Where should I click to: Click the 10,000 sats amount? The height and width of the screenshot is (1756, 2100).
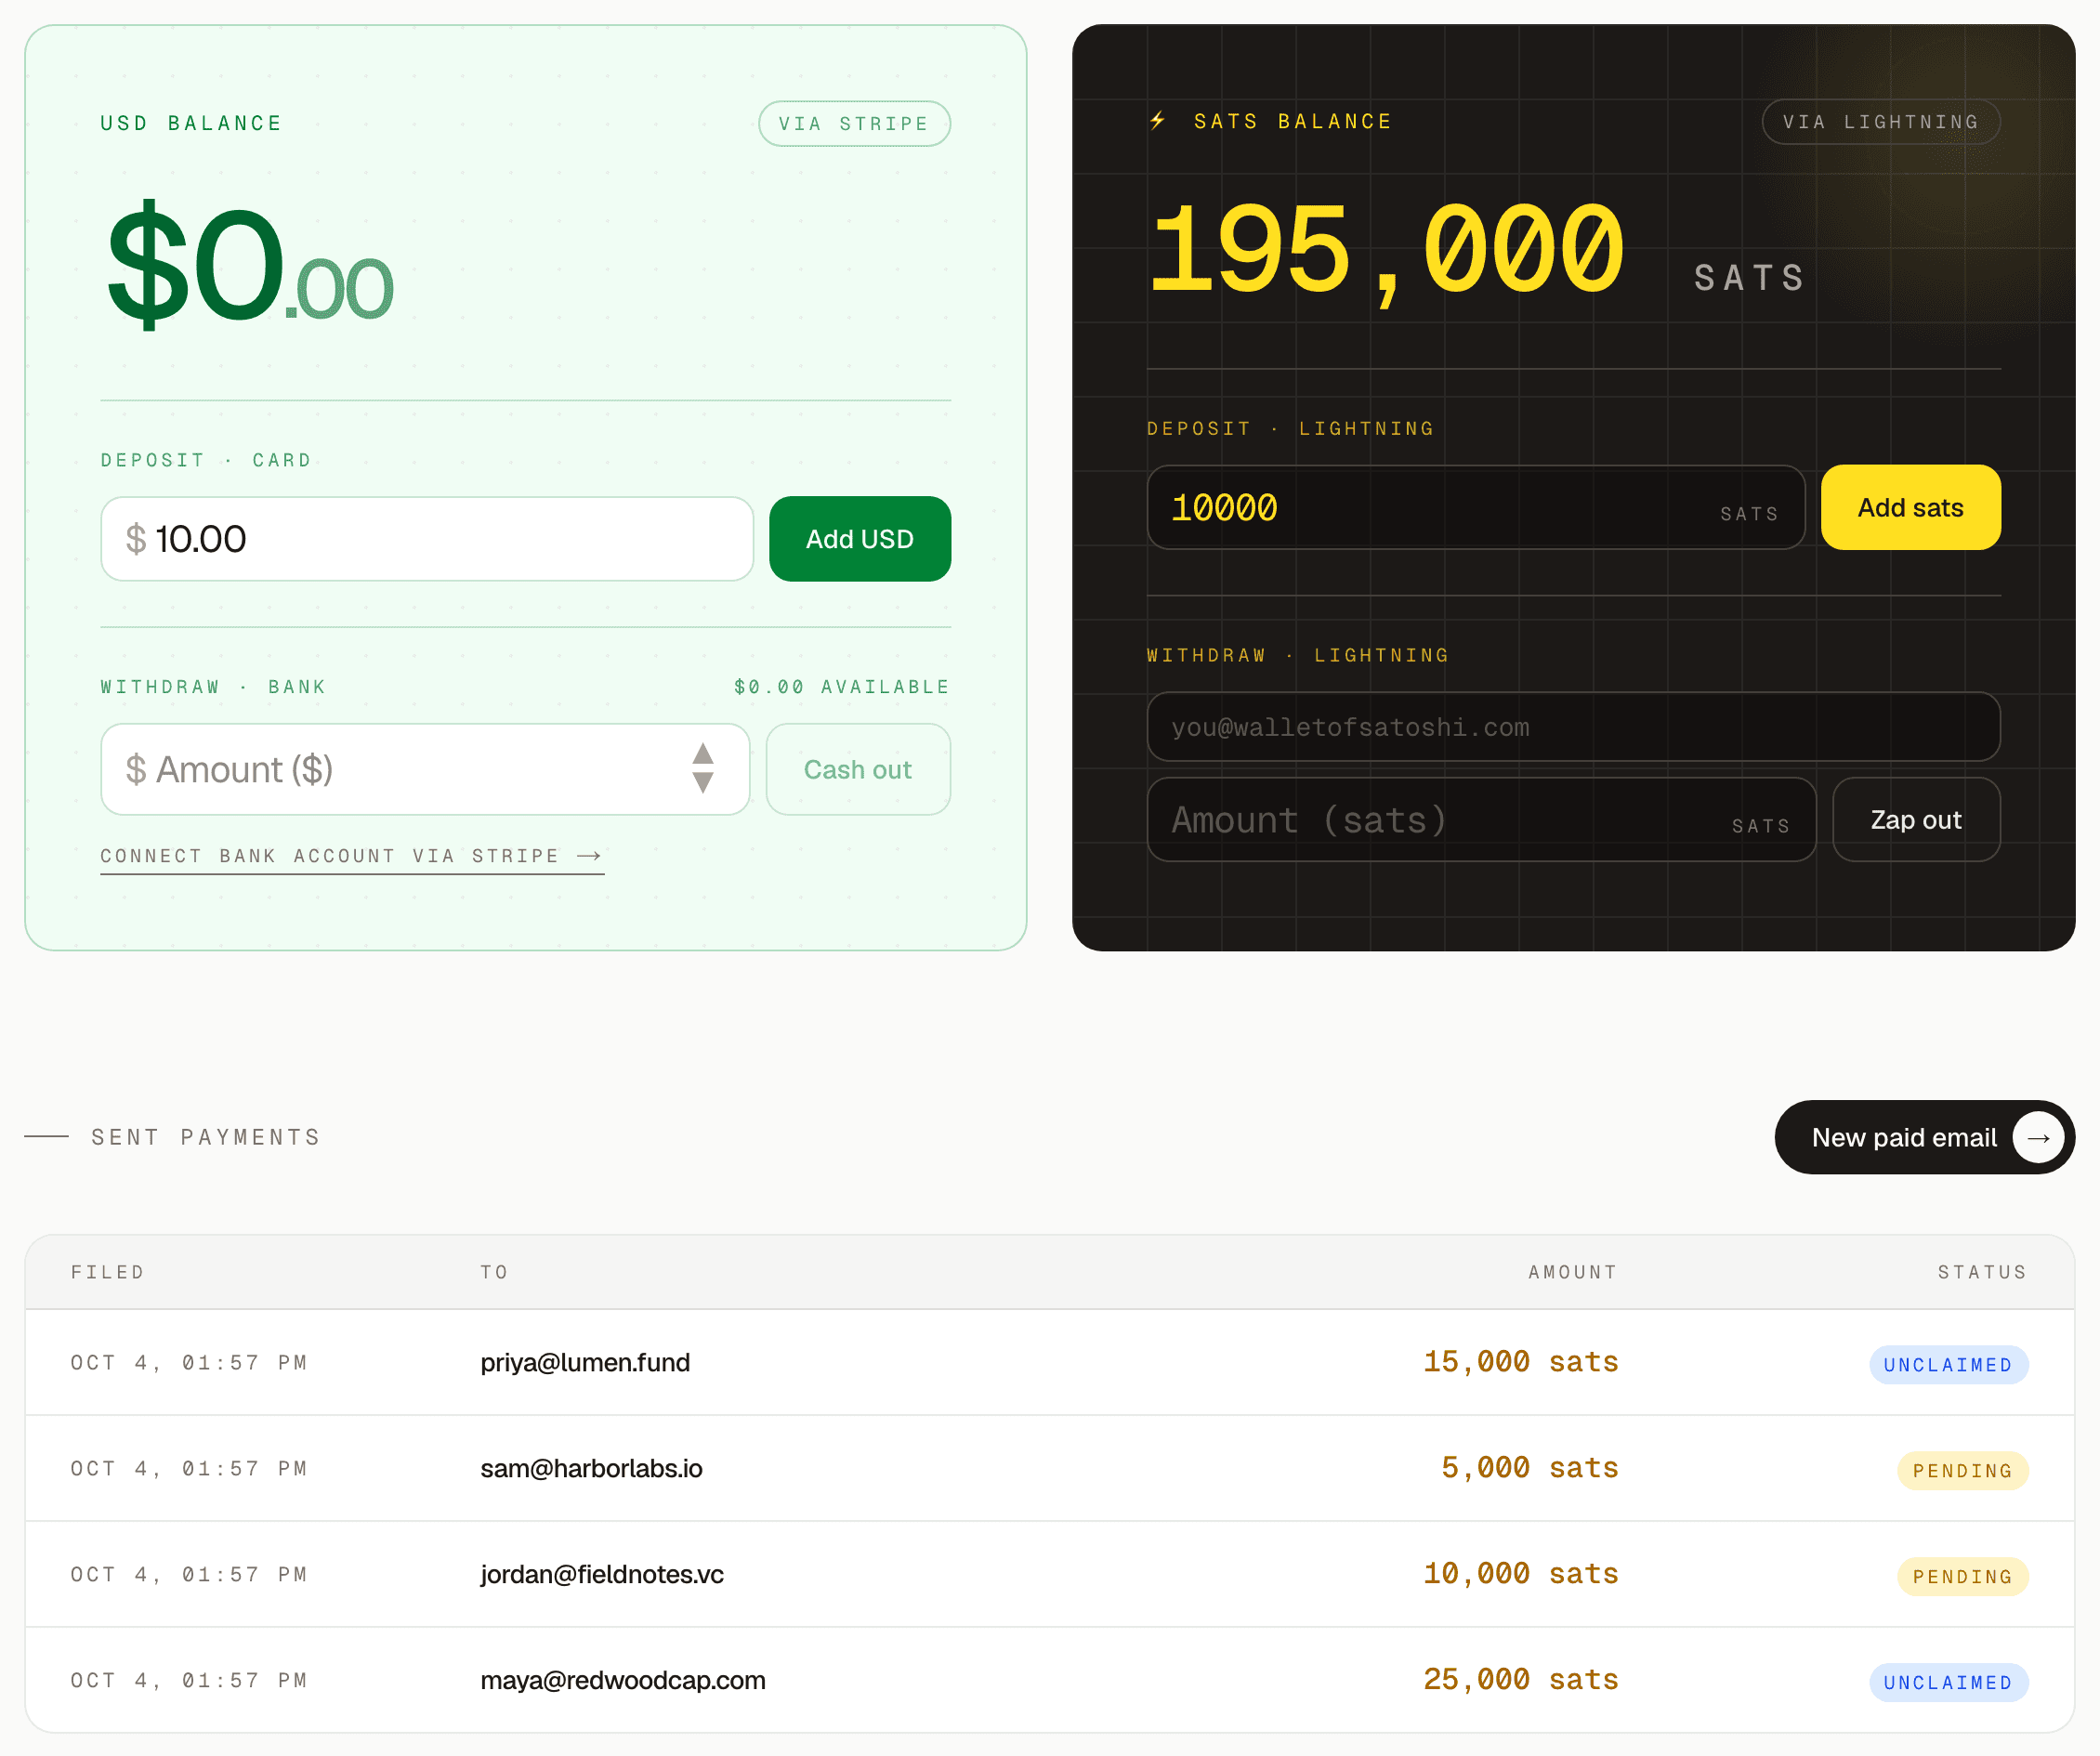1521,1574
